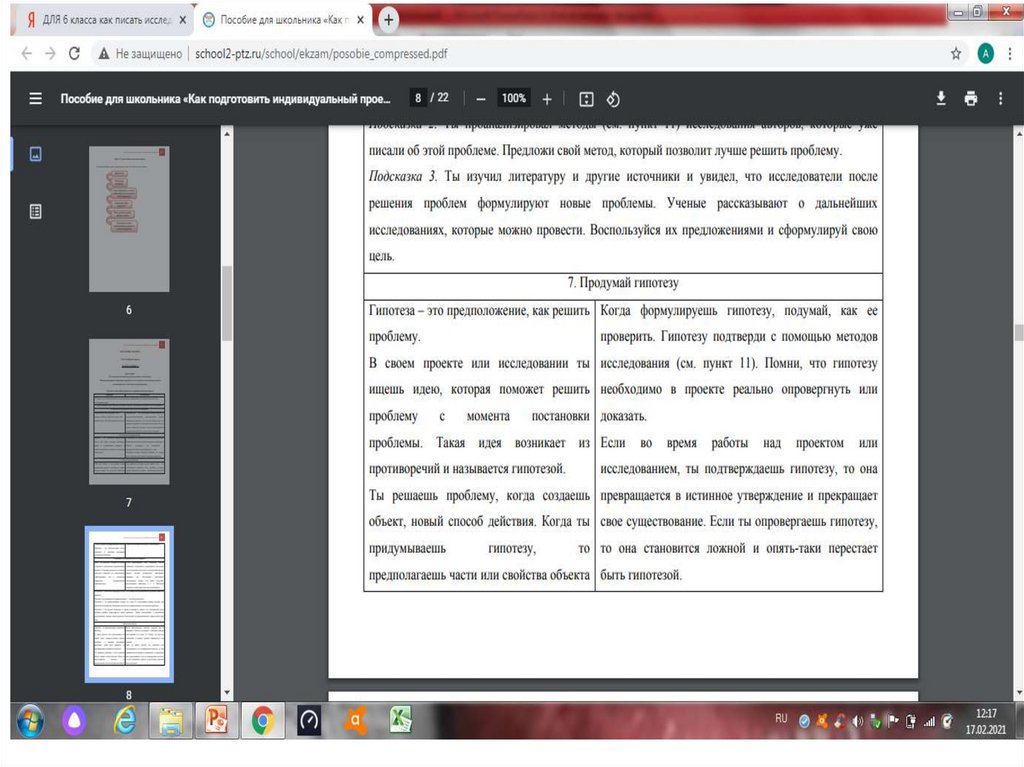Open Excel from taskbar
1024x767 pixels.
point(400,721)
